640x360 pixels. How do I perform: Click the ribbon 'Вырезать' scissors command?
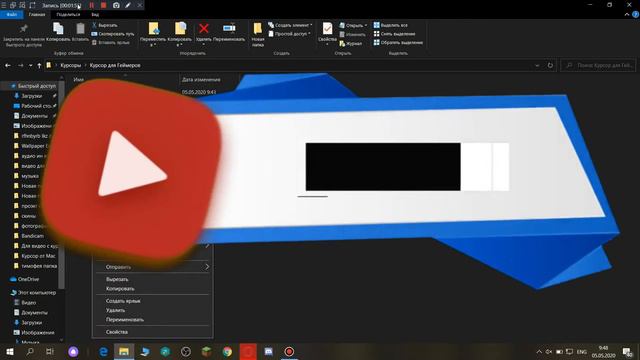pyautogui.click(x=105, y=25)
